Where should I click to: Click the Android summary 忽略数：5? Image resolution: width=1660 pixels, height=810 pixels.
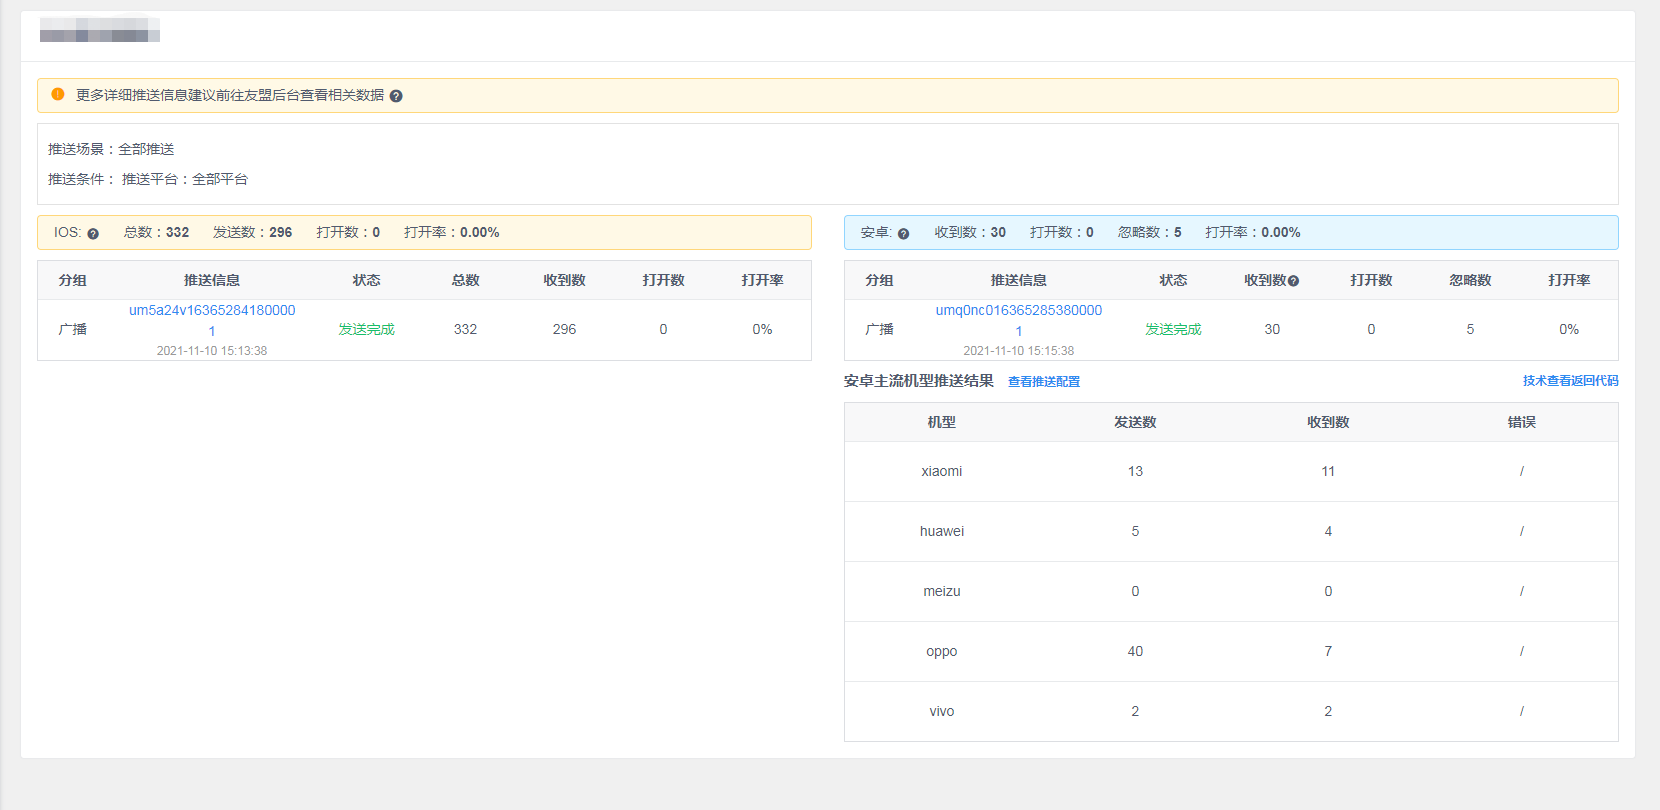pyautogui.click(x=1150, y=232)
